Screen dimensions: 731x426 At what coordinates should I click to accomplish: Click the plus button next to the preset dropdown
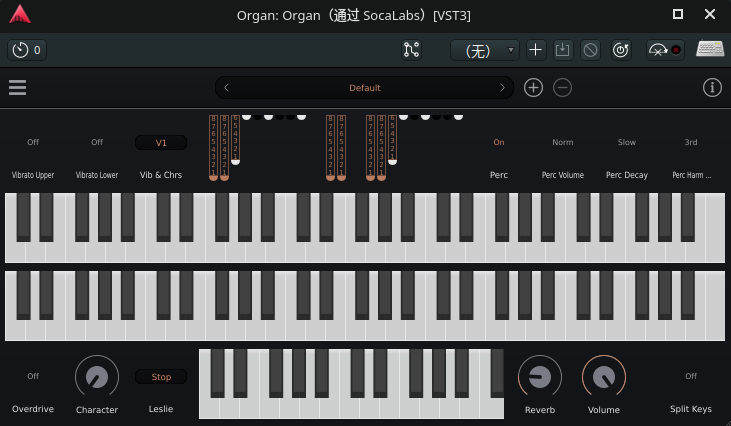[536, 50]
